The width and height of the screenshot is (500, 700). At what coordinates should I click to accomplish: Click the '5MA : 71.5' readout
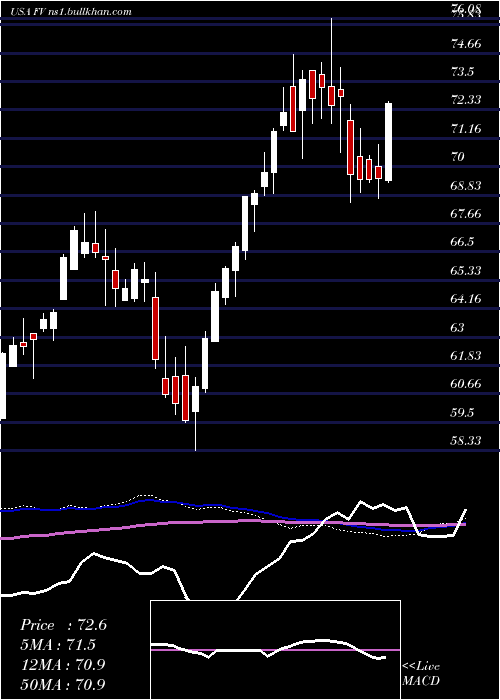(x=58, y=645)
